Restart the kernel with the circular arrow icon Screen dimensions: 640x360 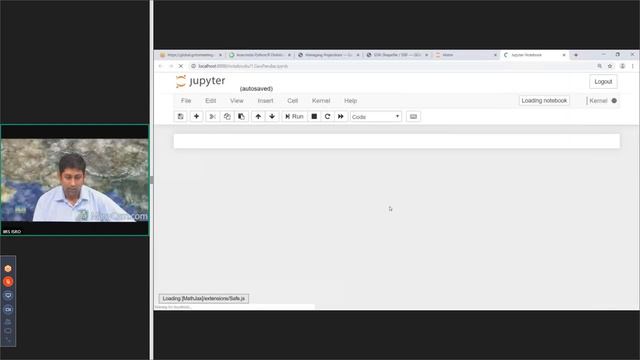tap(327, 116)
